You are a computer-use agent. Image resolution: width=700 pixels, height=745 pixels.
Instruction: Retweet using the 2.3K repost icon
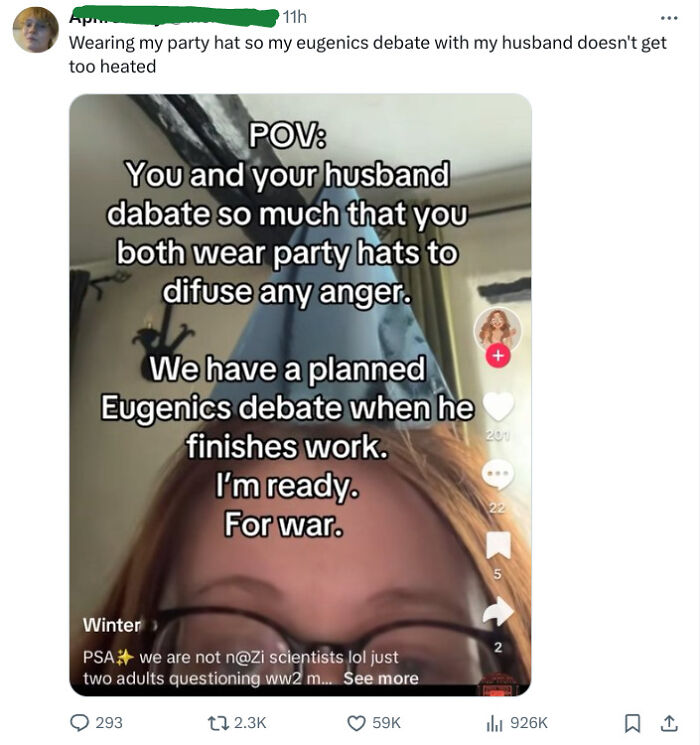point(218,723)
